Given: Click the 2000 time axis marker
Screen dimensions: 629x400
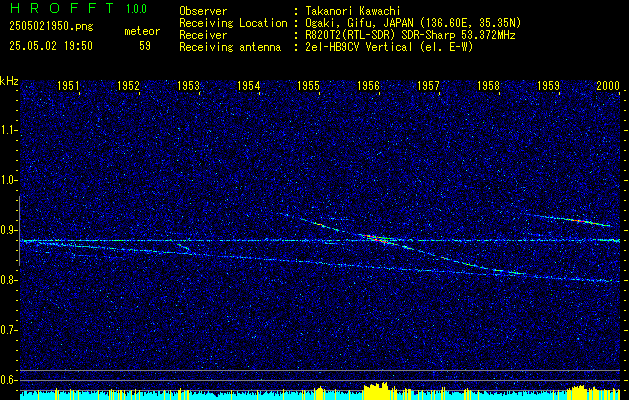Looking at the screenshot, I should (608, 85).
